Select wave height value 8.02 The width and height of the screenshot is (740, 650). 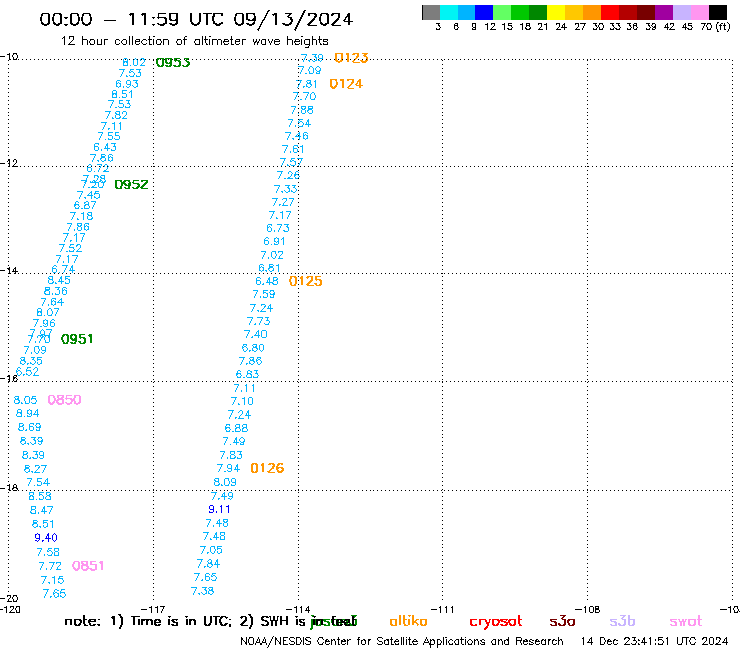(x=134, y=62)
